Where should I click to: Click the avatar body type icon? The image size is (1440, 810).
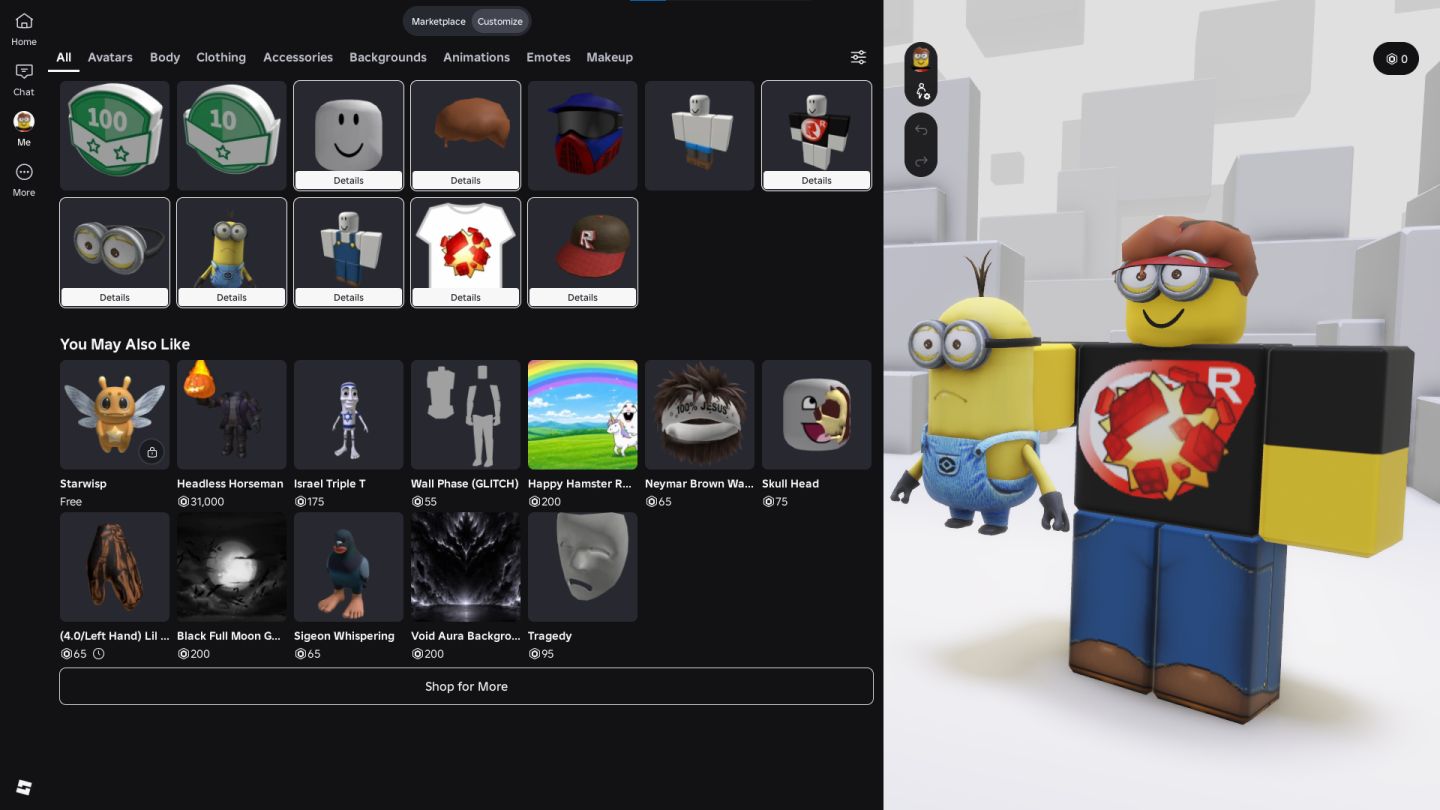click(921, 91)
